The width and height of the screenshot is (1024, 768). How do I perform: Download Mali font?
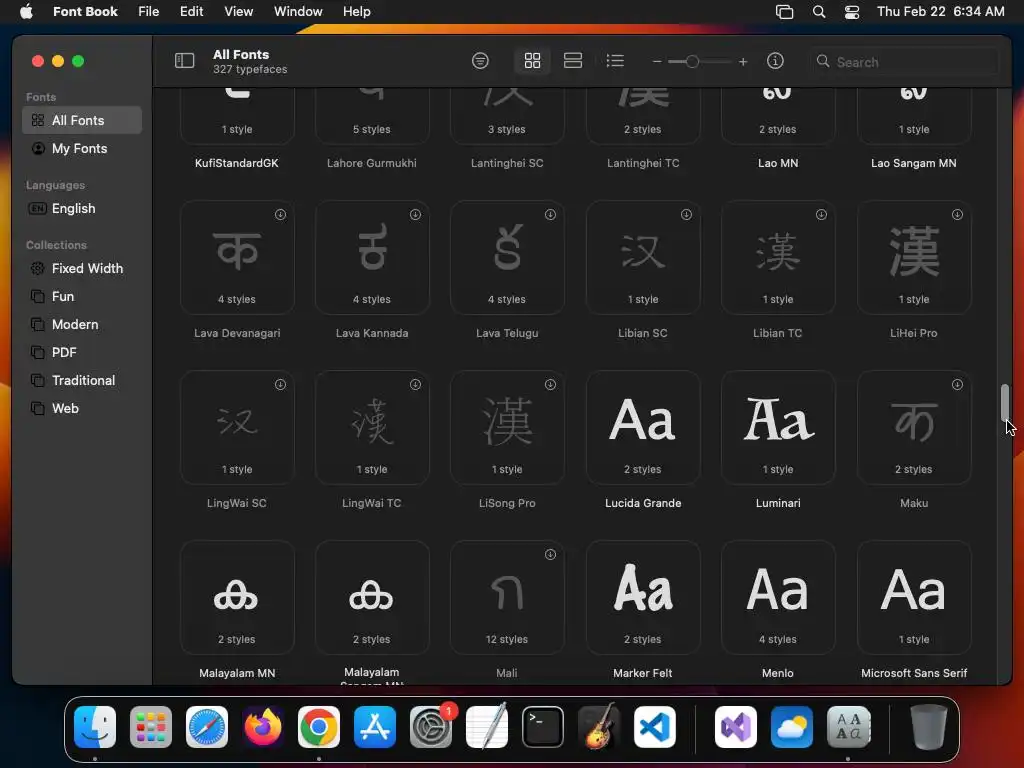(x=551, y=554)
